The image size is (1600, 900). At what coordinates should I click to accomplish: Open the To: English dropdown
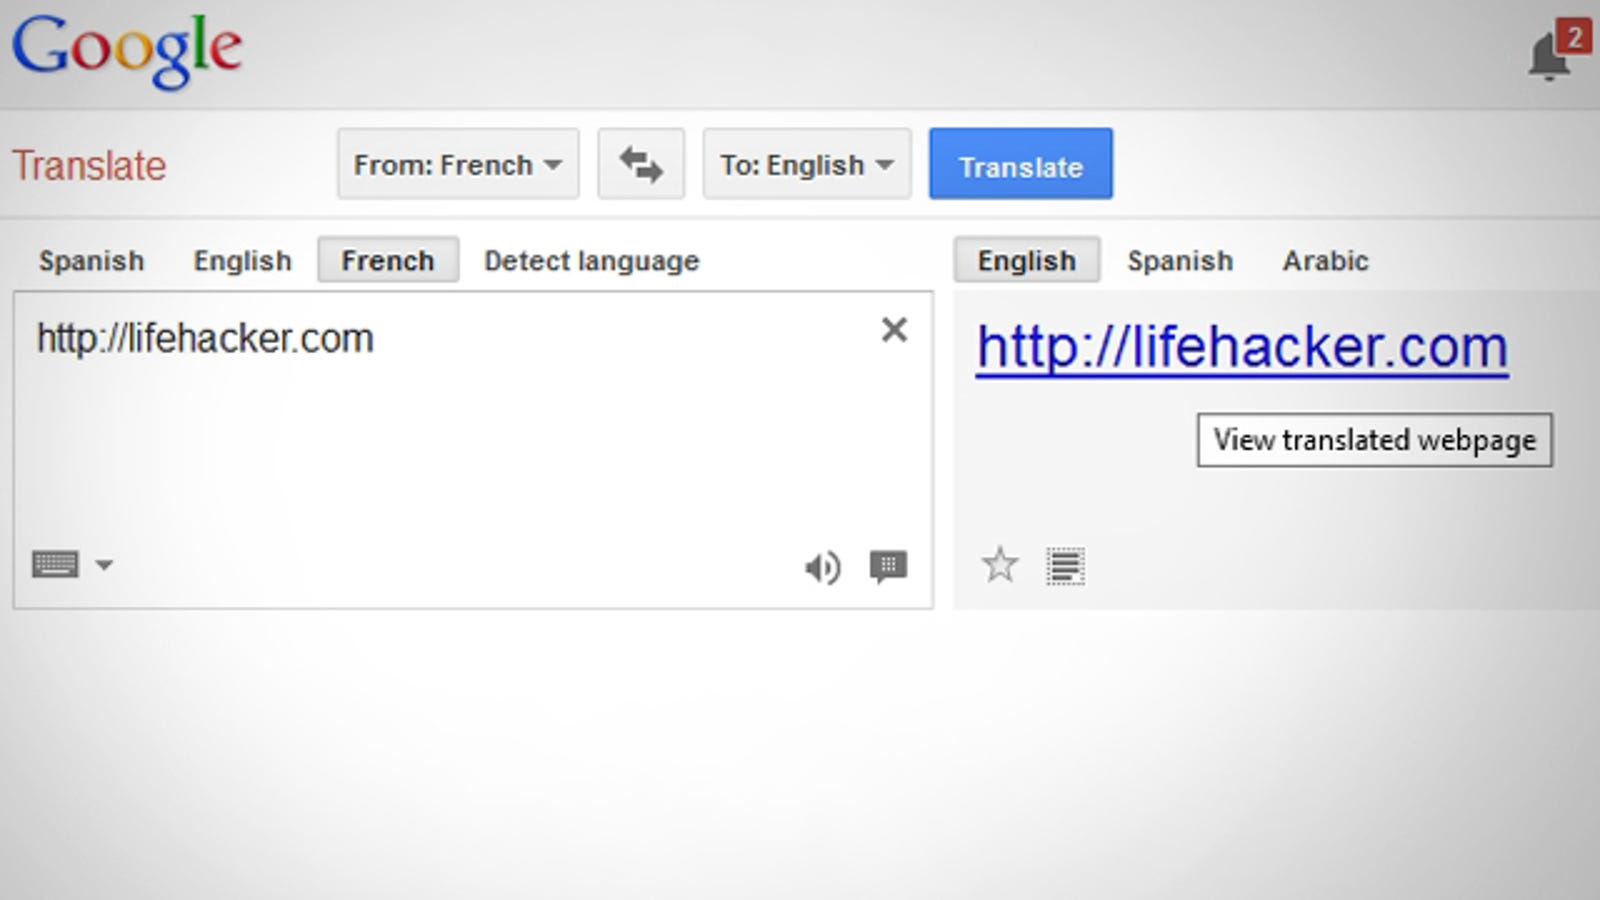tap(807, 164)
